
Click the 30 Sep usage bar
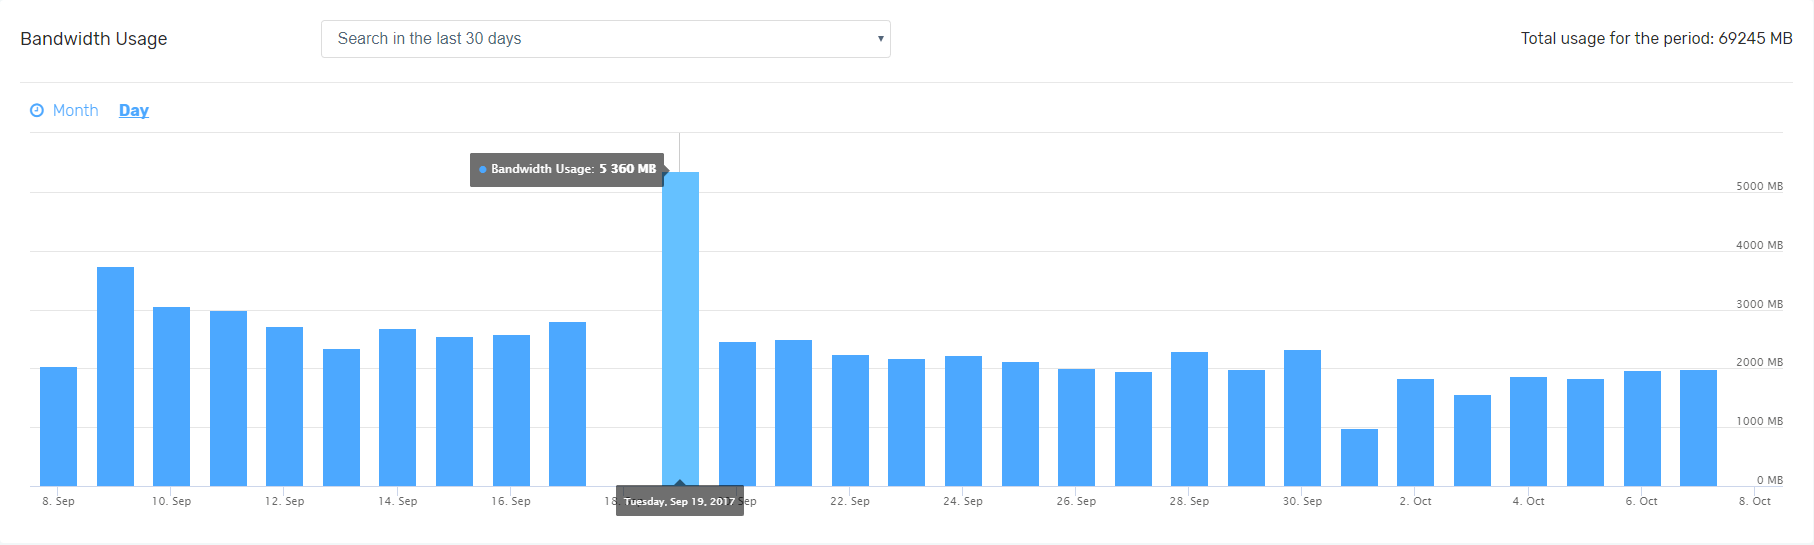[x=1302, y=418]
